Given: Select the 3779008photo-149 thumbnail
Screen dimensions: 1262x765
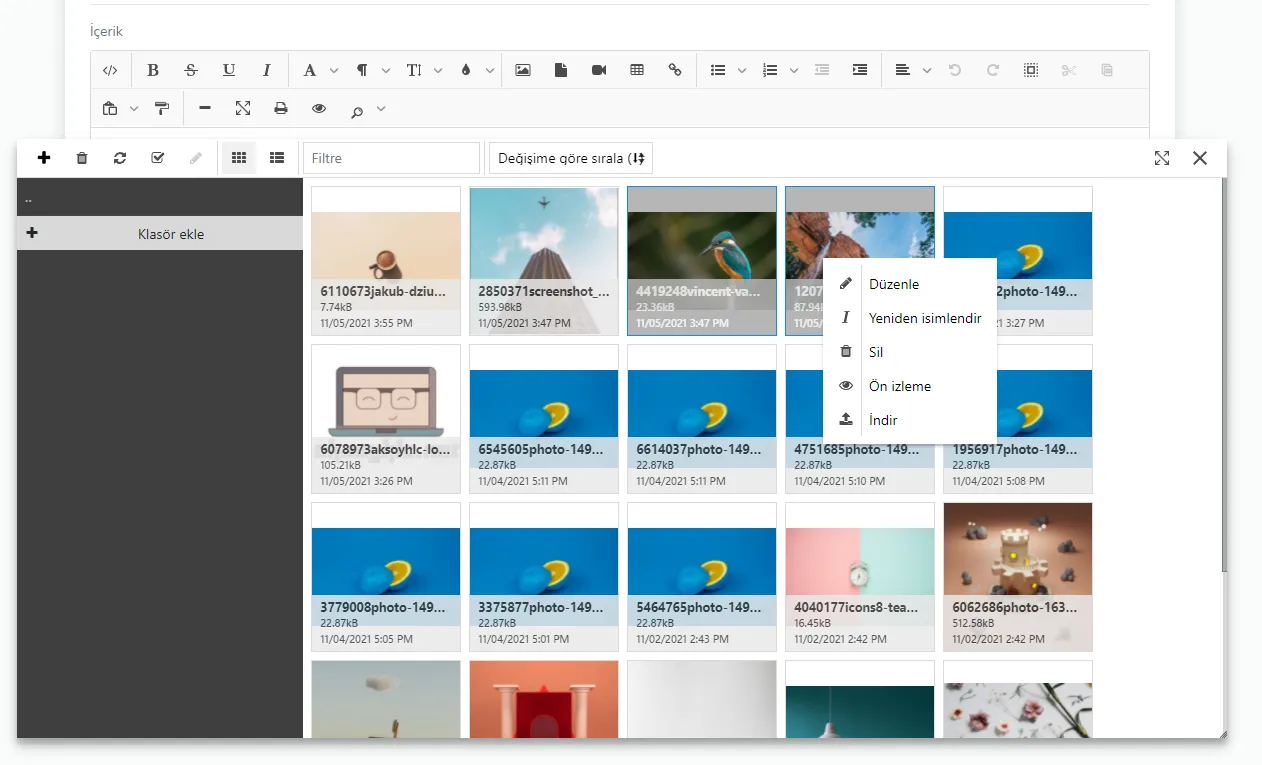Looking at the screenshot, I should [x=386, y=577].
